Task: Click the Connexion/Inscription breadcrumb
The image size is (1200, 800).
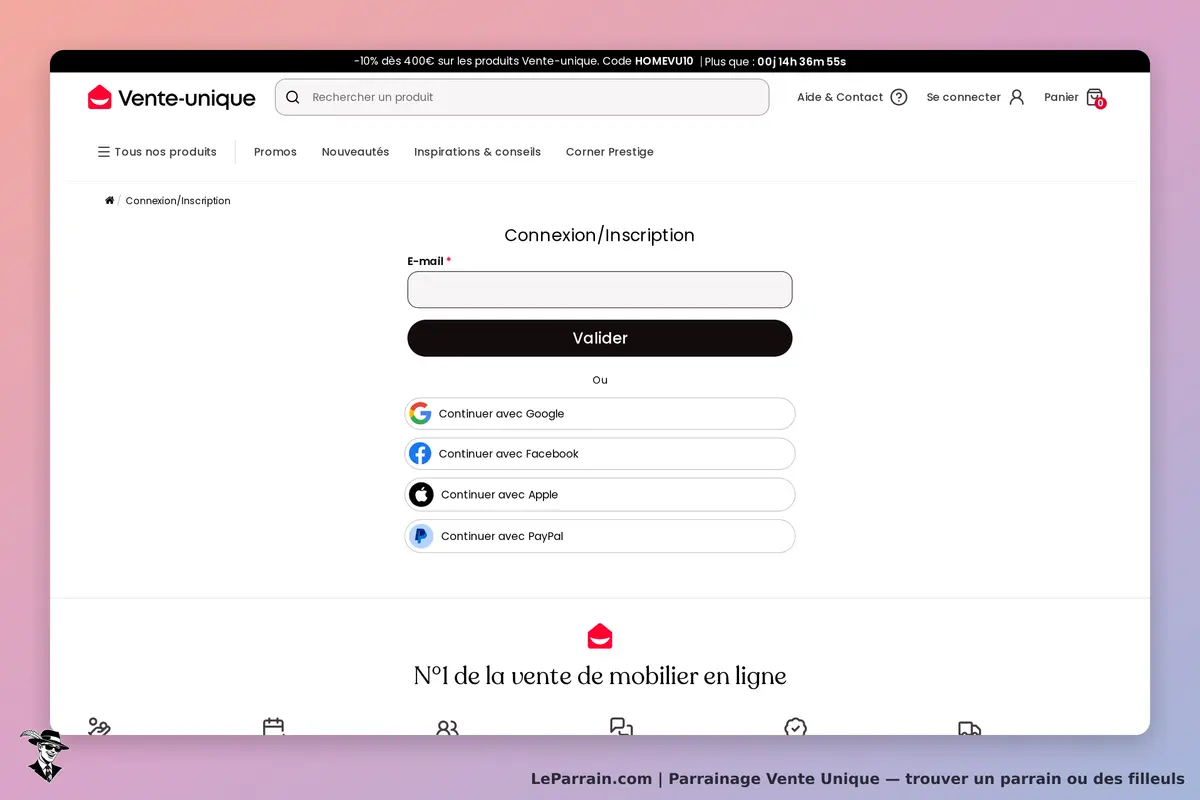Action: (178, 201)
